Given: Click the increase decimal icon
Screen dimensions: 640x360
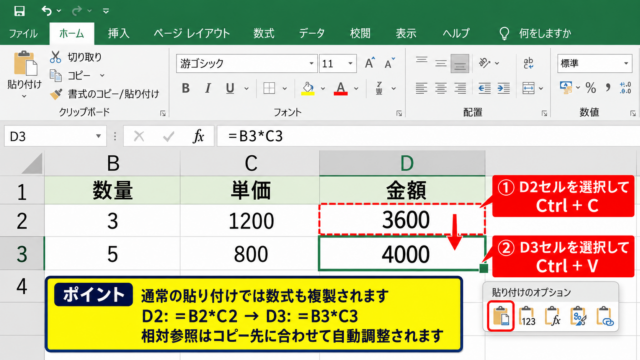Looking at the screenshot, I should tap(625, 87).
